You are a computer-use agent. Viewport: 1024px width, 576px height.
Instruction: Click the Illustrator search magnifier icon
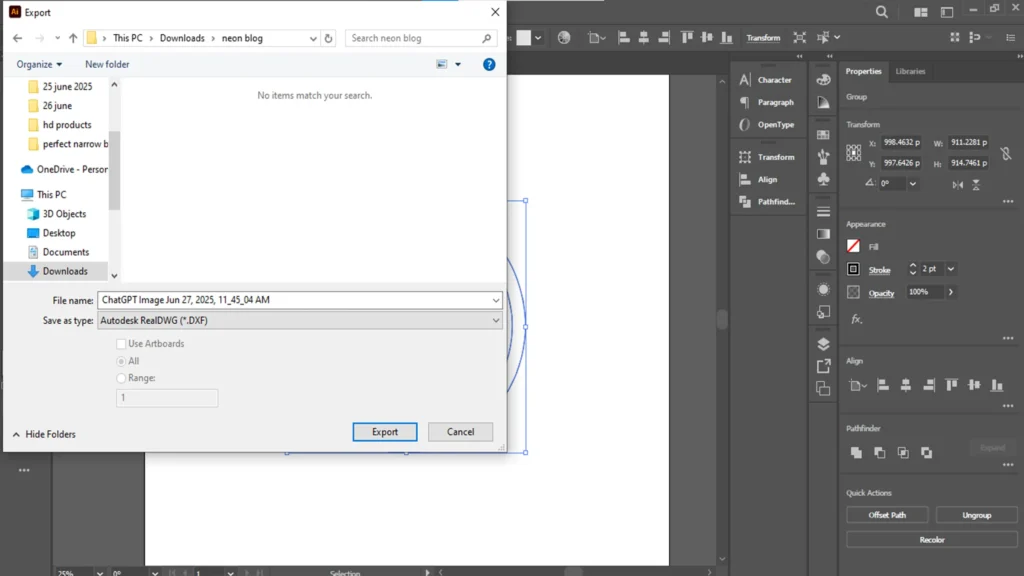[882, 12]
